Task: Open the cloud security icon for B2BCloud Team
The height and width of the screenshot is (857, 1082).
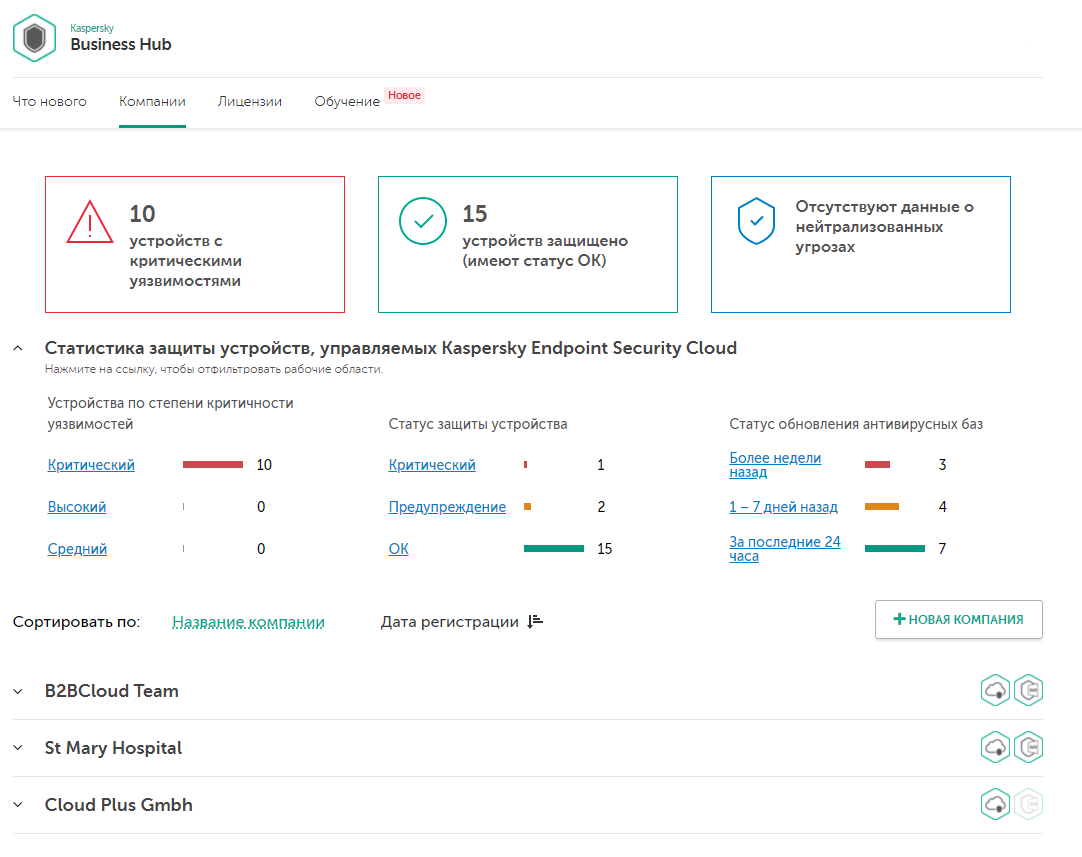Action: [x=995, y=690]
